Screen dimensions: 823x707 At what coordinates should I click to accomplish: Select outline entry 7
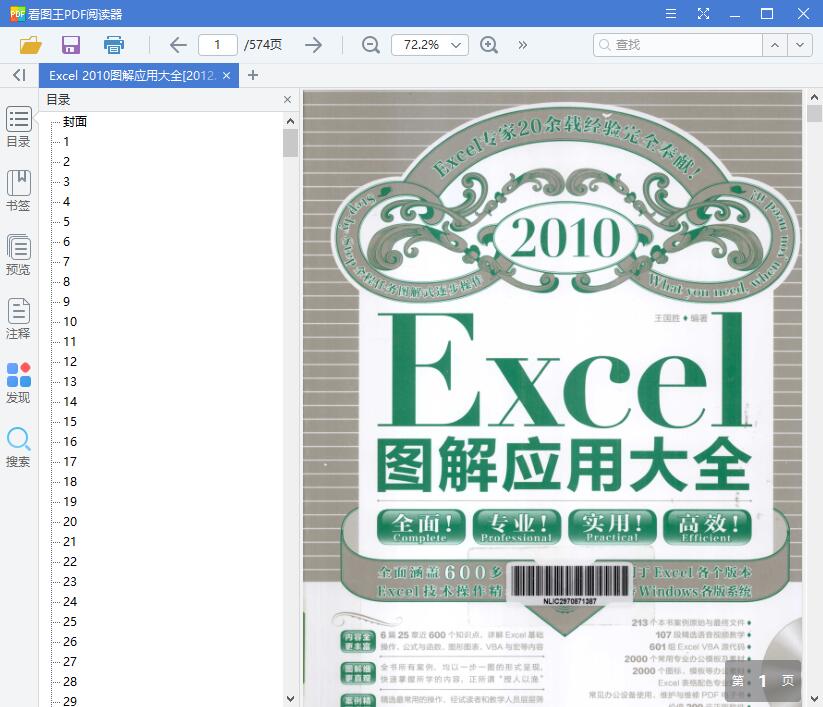[x=66, y=261]
